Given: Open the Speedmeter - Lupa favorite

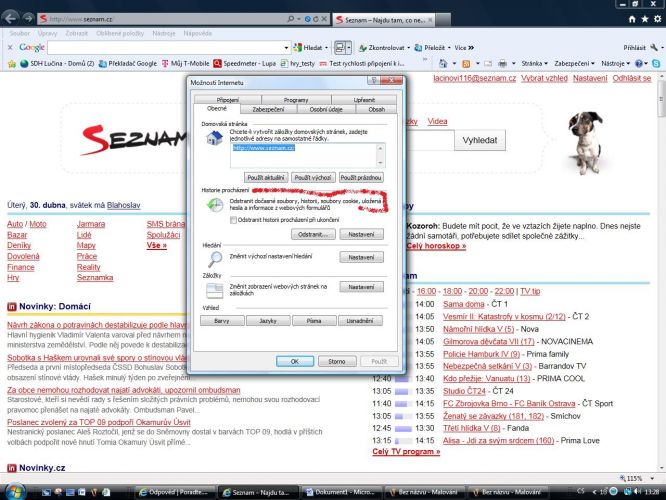Looking at the screenshot, I should (245, 64).
